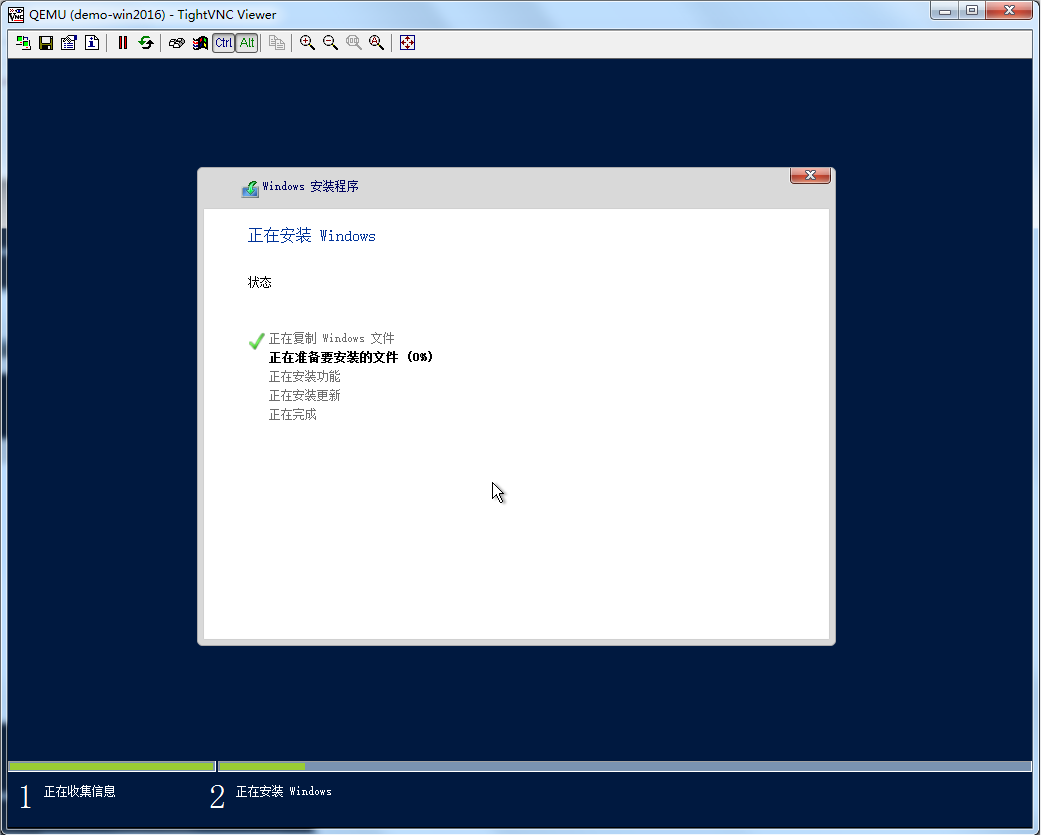Click the 正在安装功能 step
Viewport: 1041px width, 835px height.
click(x=305, y=376)
